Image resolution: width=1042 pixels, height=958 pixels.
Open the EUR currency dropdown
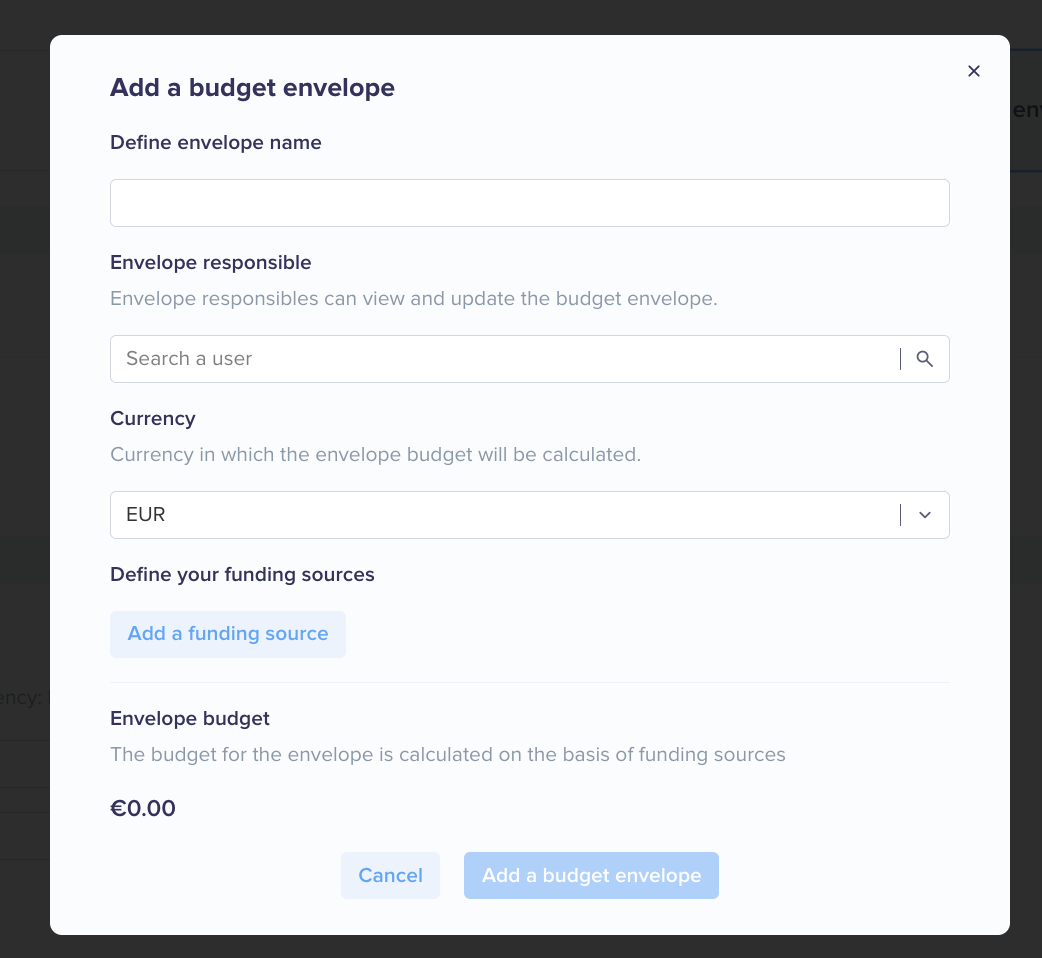tap(530, 515)
